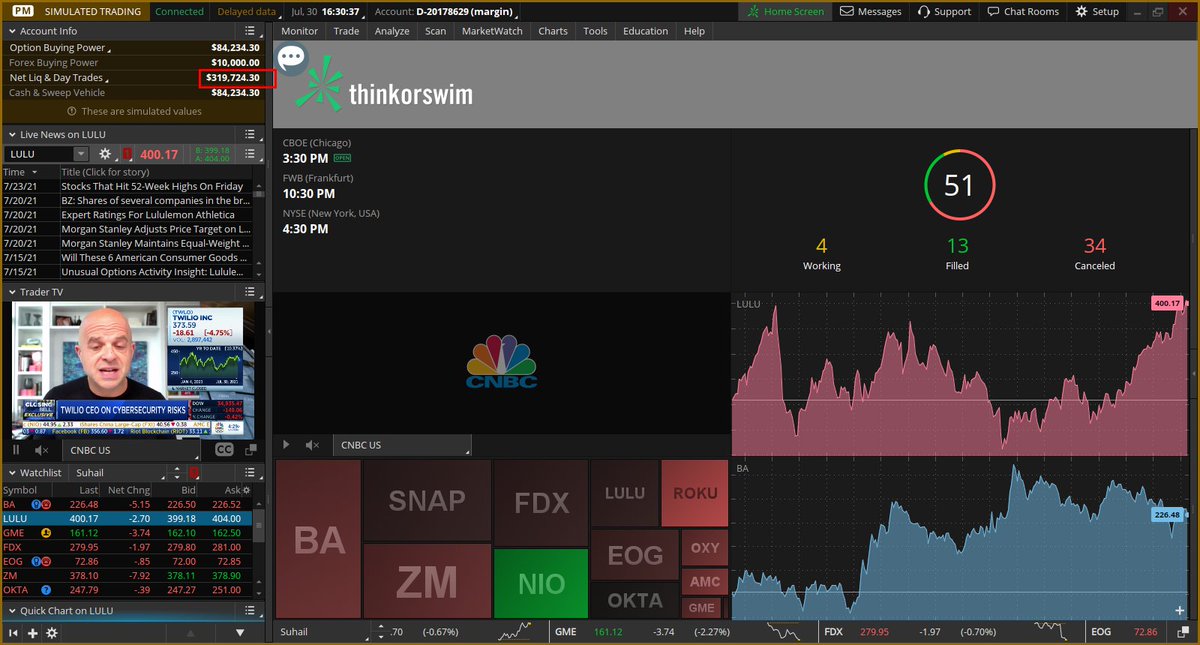
Task: Collapse the Account Info section
Action: tap(11, 31)
